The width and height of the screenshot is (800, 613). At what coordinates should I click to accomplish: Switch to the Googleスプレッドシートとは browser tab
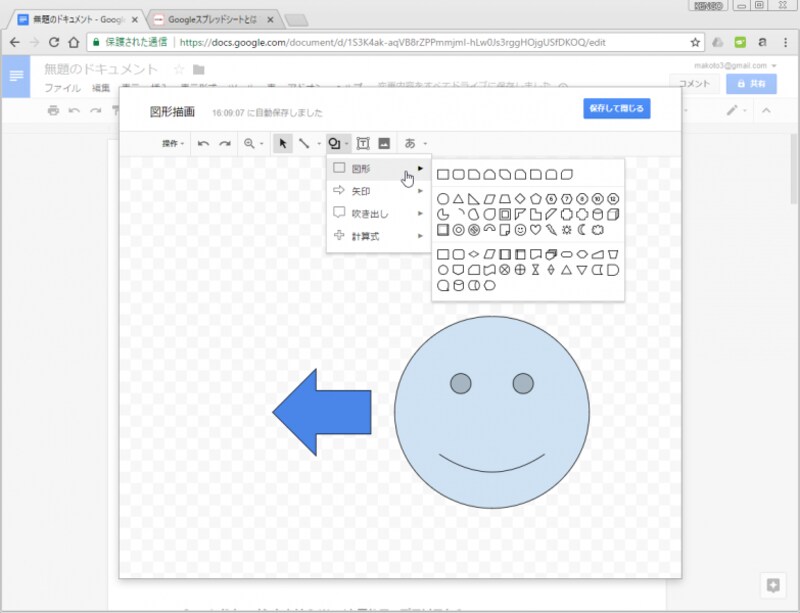(210, 17)
